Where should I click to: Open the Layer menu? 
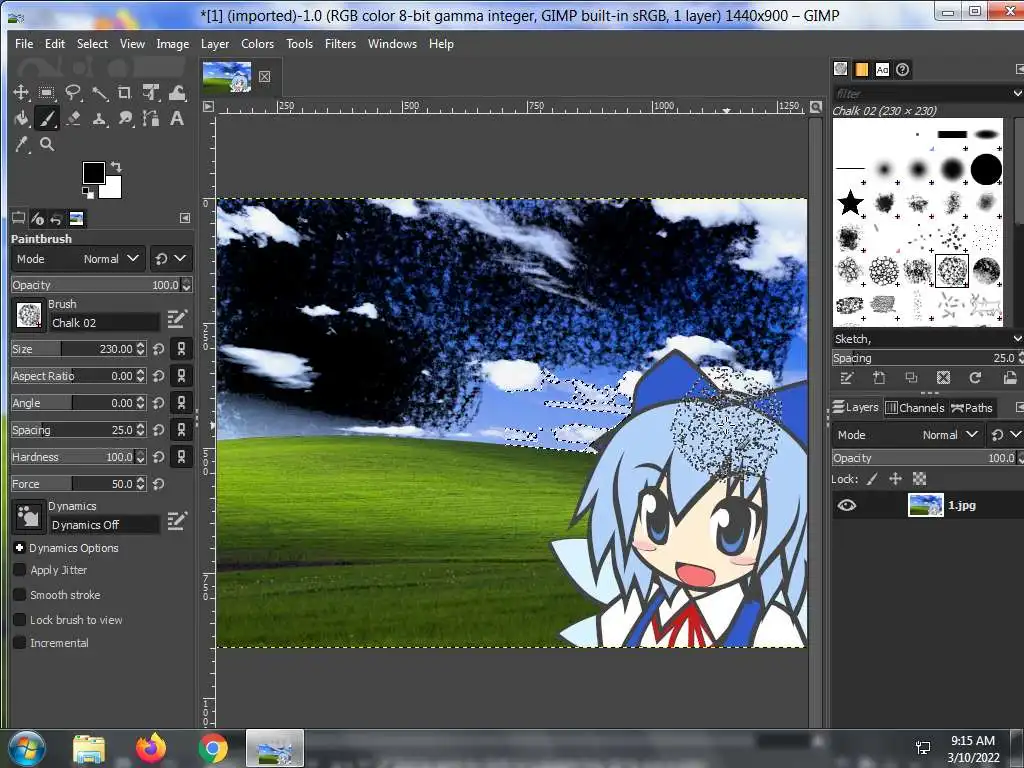click(215, 44)
